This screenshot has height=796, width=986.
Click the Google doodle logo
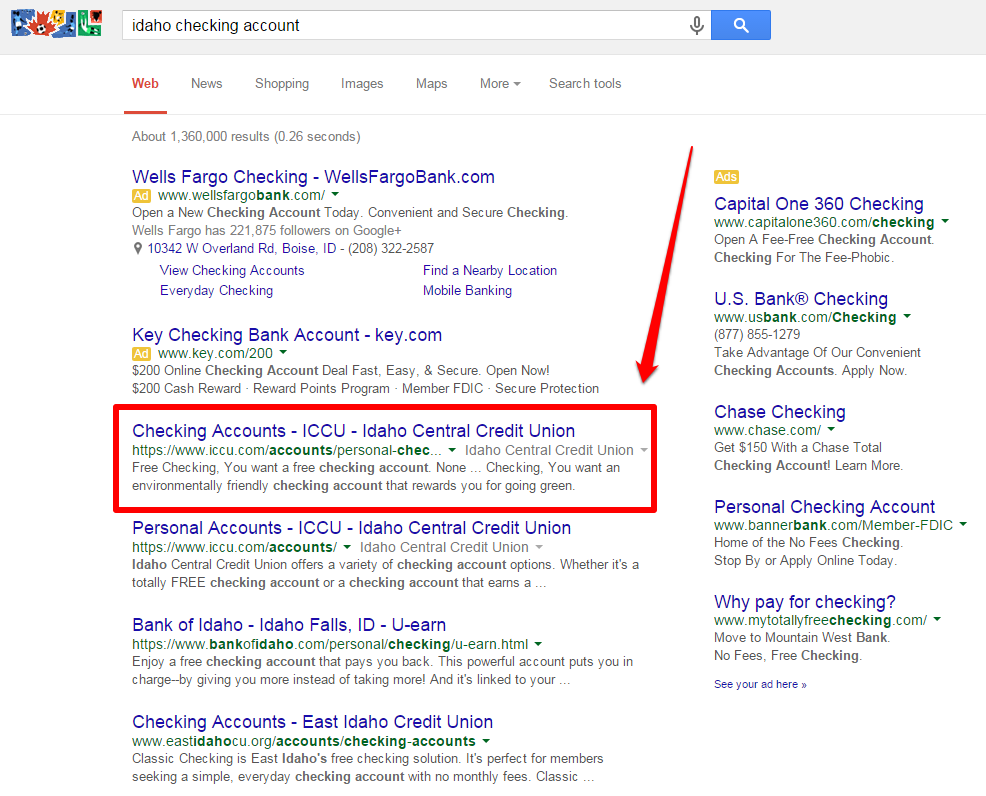pyautogui.click(x=56, y=23)
